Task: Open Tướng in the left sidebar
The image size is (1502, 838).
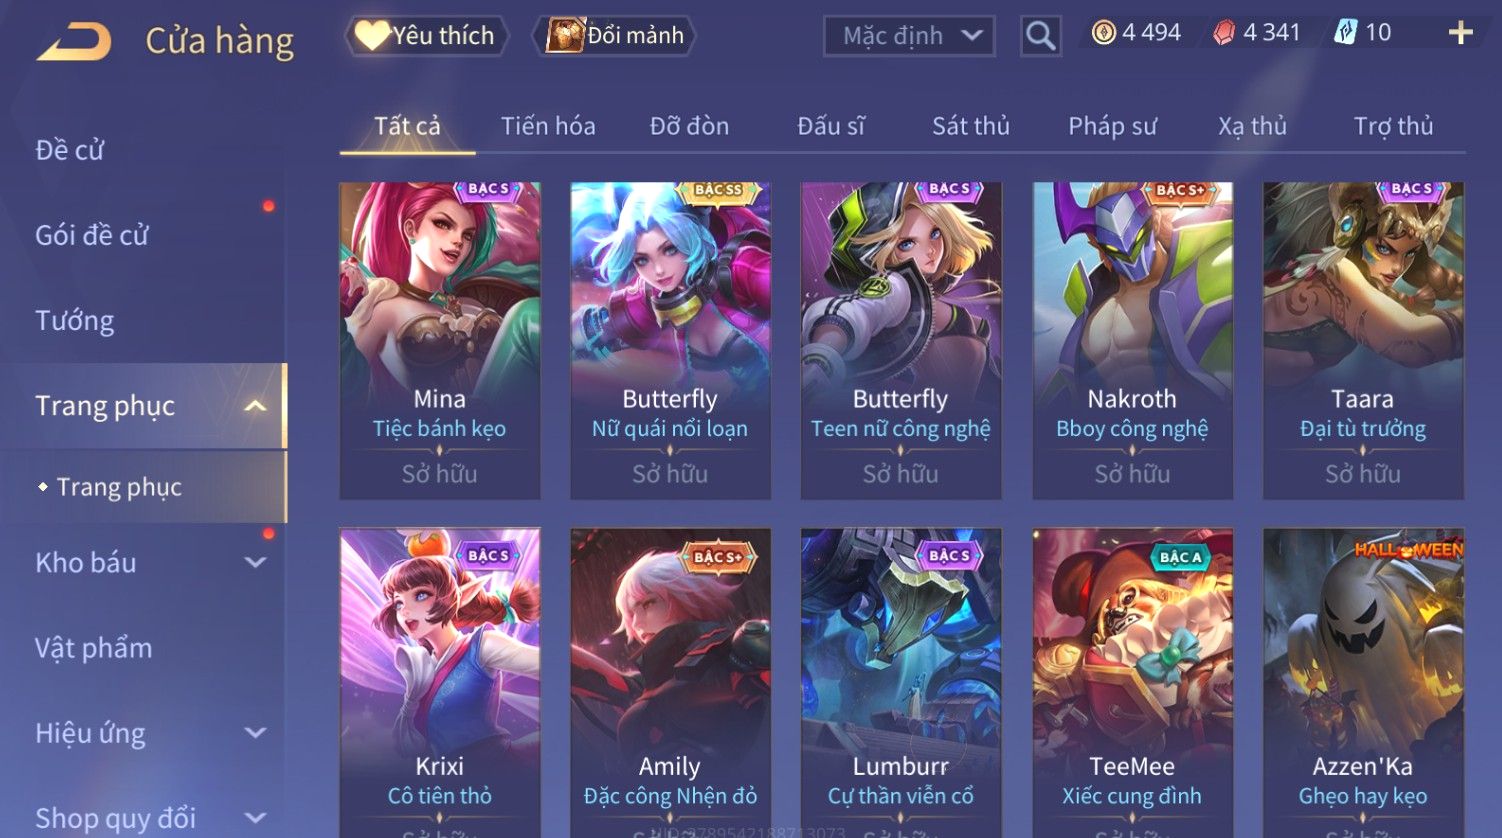Action: [75, 321]
